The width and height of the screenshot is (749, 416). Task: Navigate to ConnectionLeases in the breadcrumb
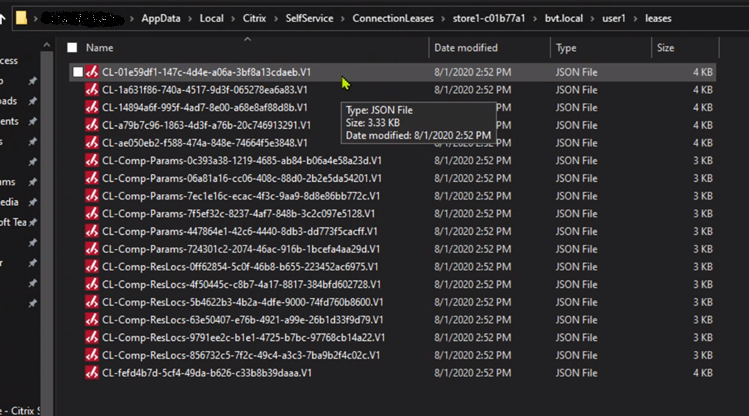pyautogui.click(x=393, y=18)
